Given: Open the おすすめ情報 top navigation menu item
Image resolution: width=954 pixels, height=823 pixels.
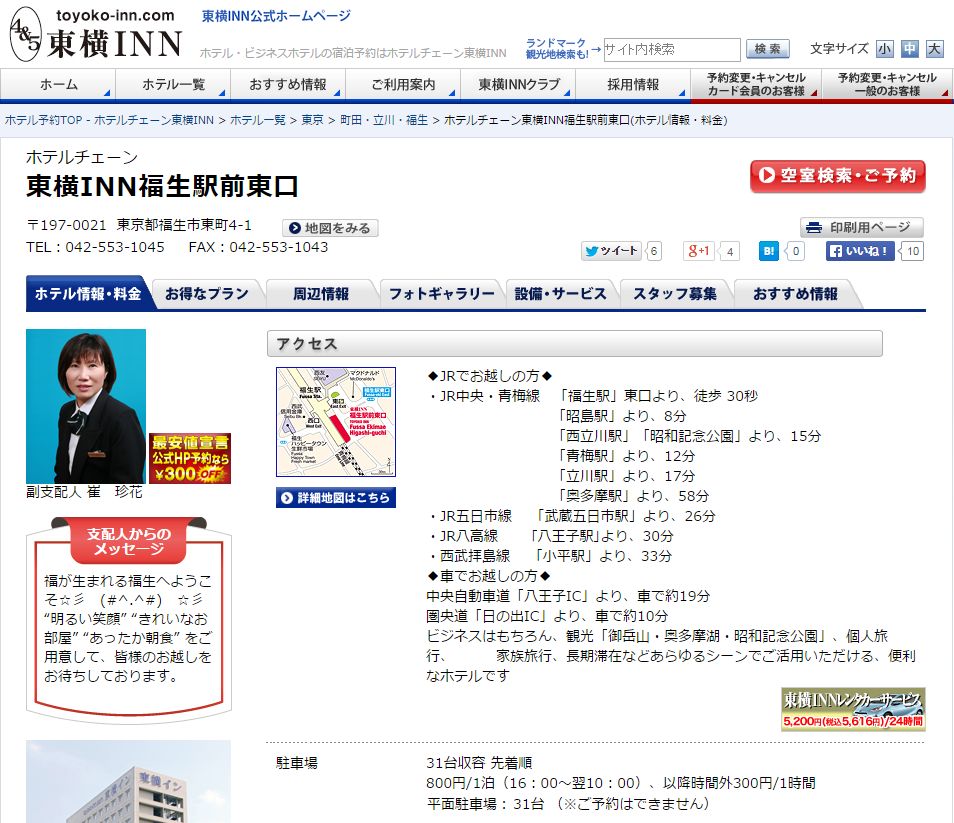Looking at the screenshot, I should tap(288, 85).
